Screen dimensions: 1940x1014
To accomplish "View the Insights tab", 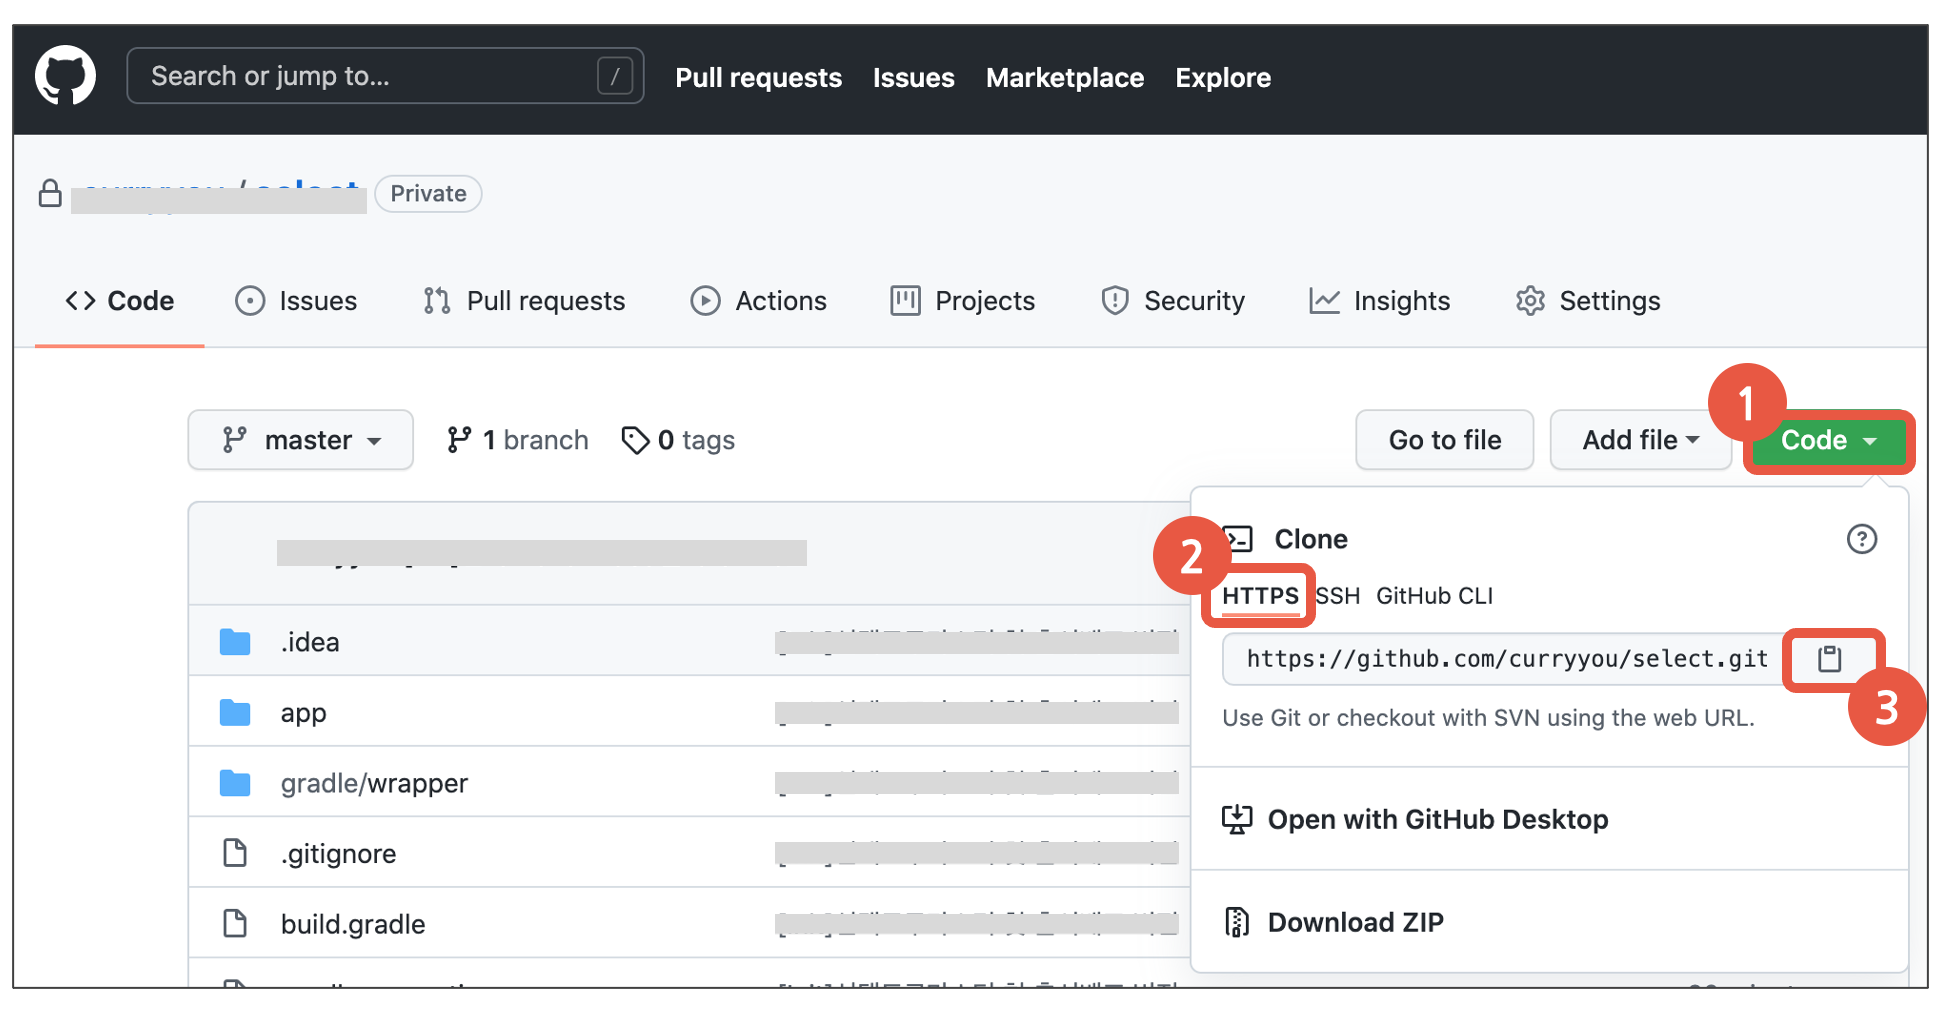I will coord(1379,301).
